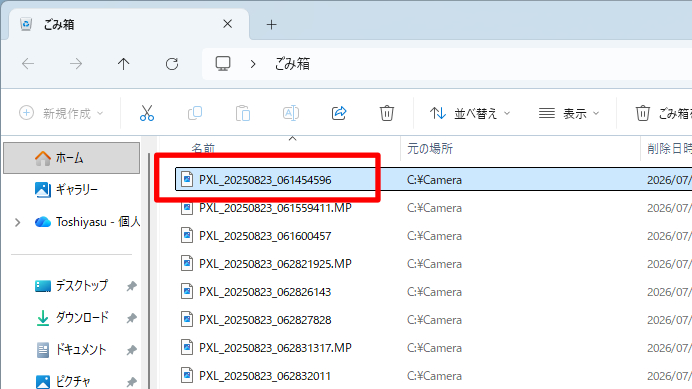Open ダウンロード in the sidebar

click(x=71, y=317)
